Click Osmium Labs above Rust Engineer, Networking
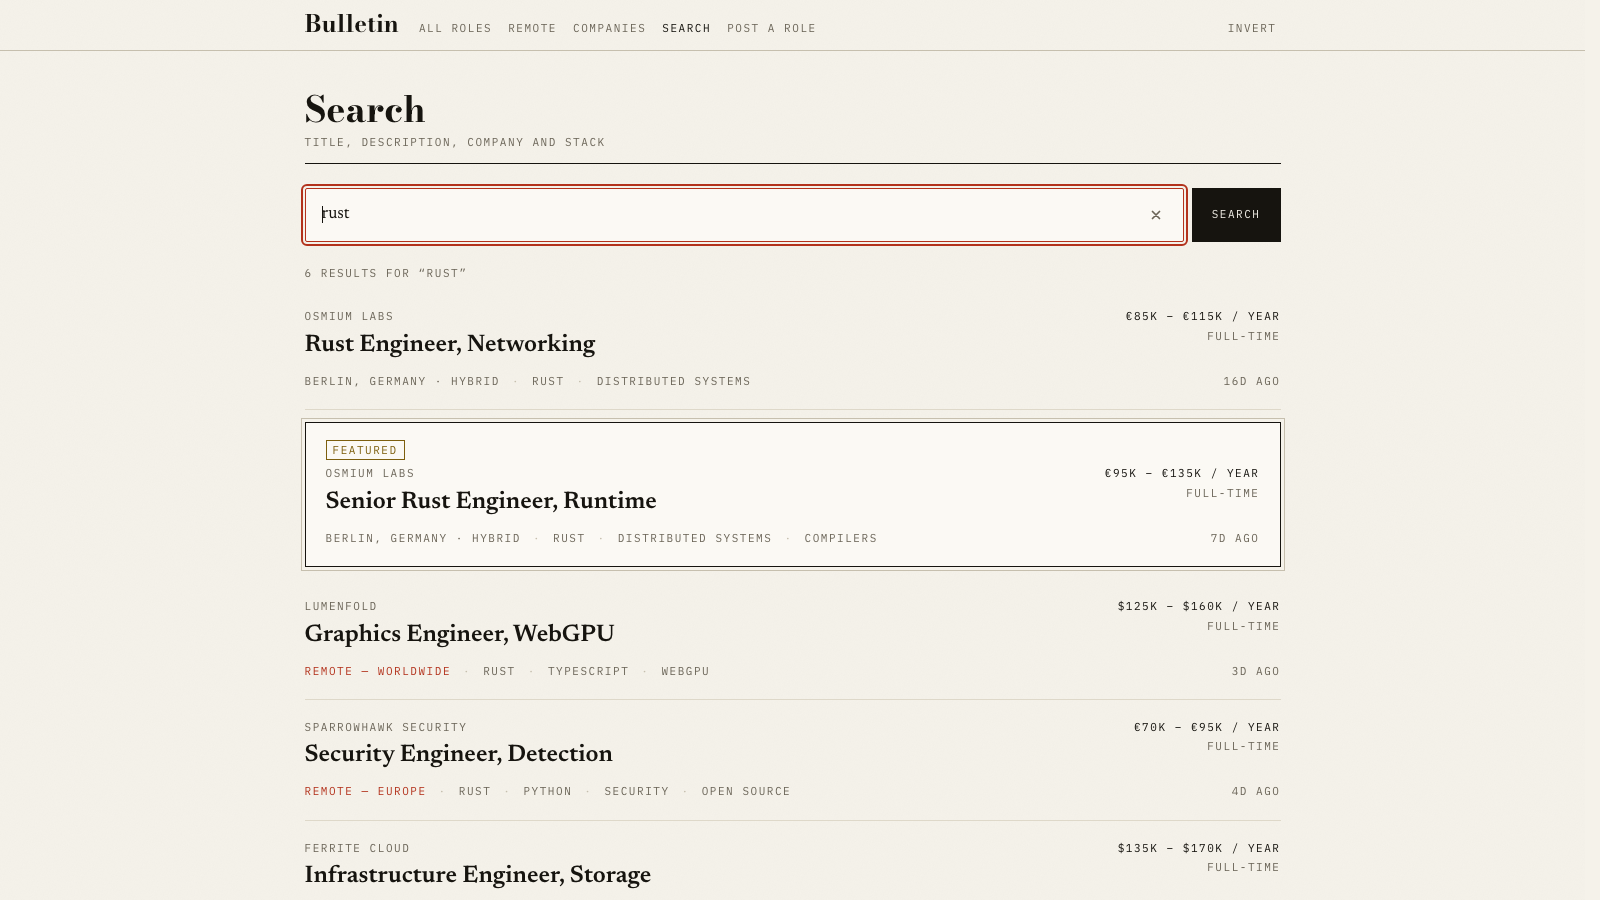This screenshot has height=900, width=1600. point(349,317)
